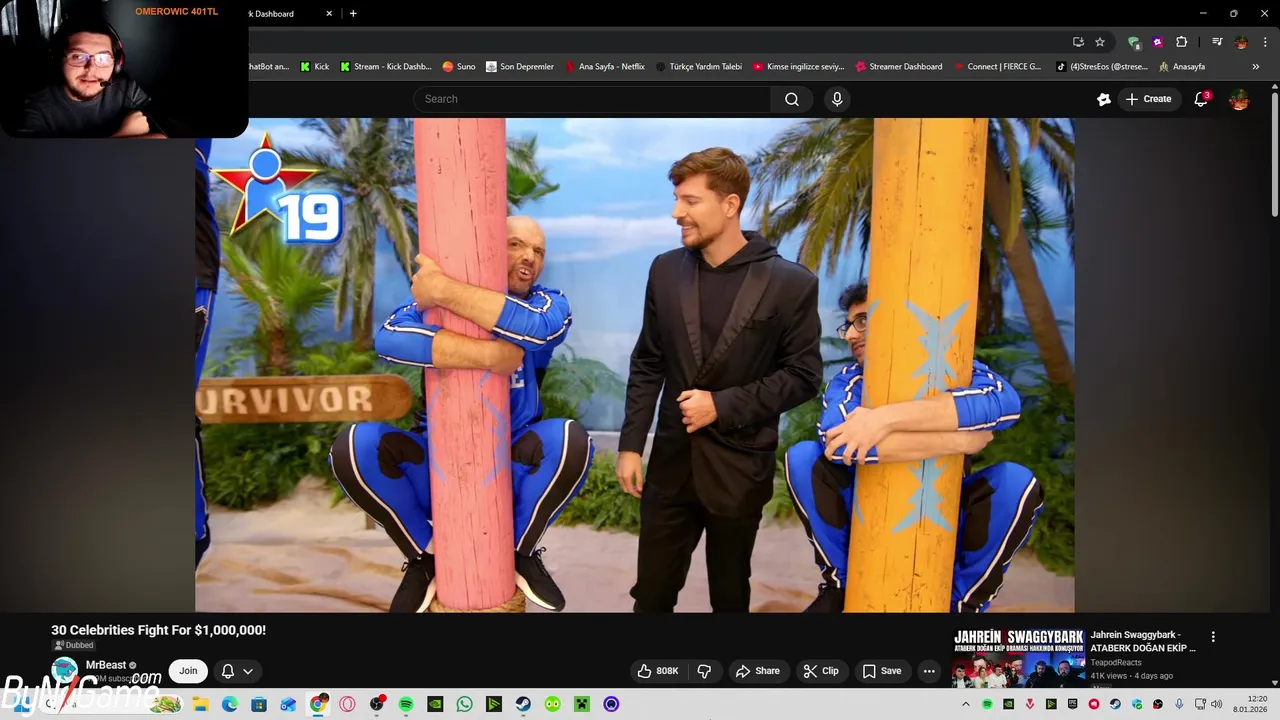
Task: Start voice search with the microphone icon
Action: click(837, 99)
